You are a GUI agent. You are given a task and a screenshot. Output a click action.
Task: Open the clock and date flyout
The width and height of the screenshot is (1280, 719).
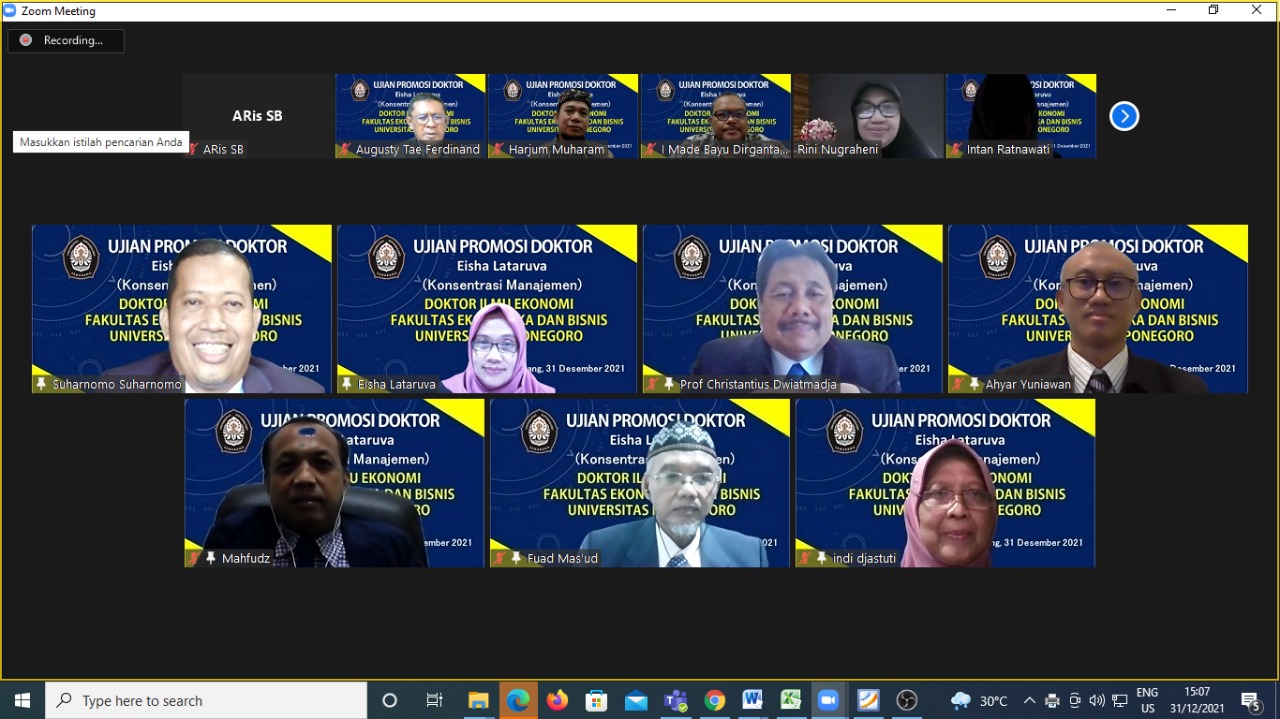point(1197,700)
